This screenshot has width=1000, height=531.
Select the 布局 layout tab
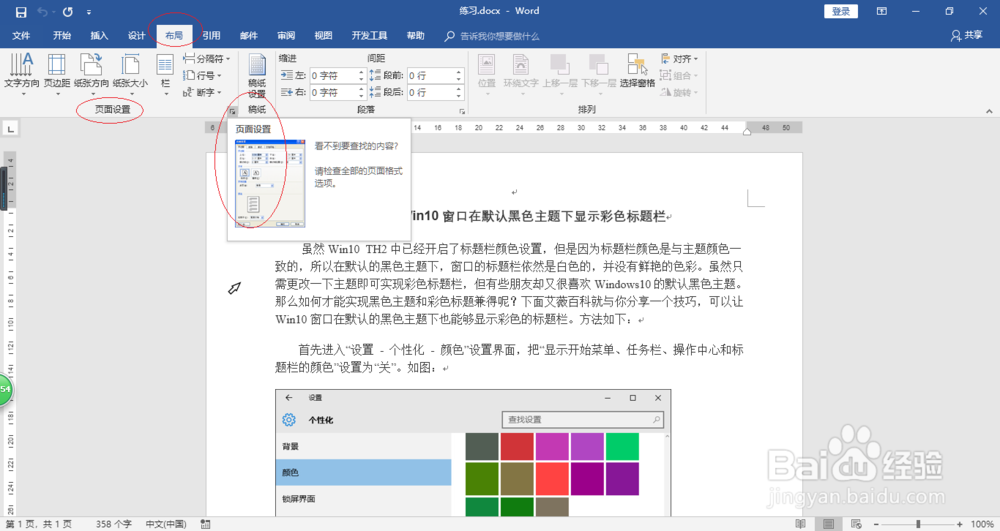click(174, 36)
